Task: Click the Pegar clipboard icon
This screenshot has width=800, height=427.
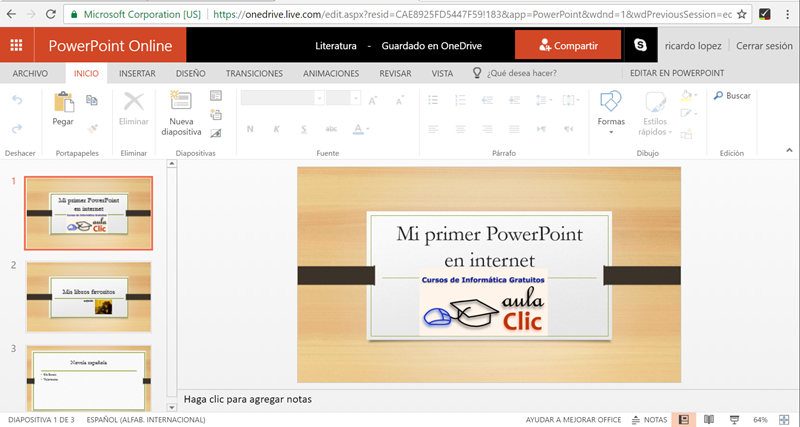Action: click(x=64, y=102)
